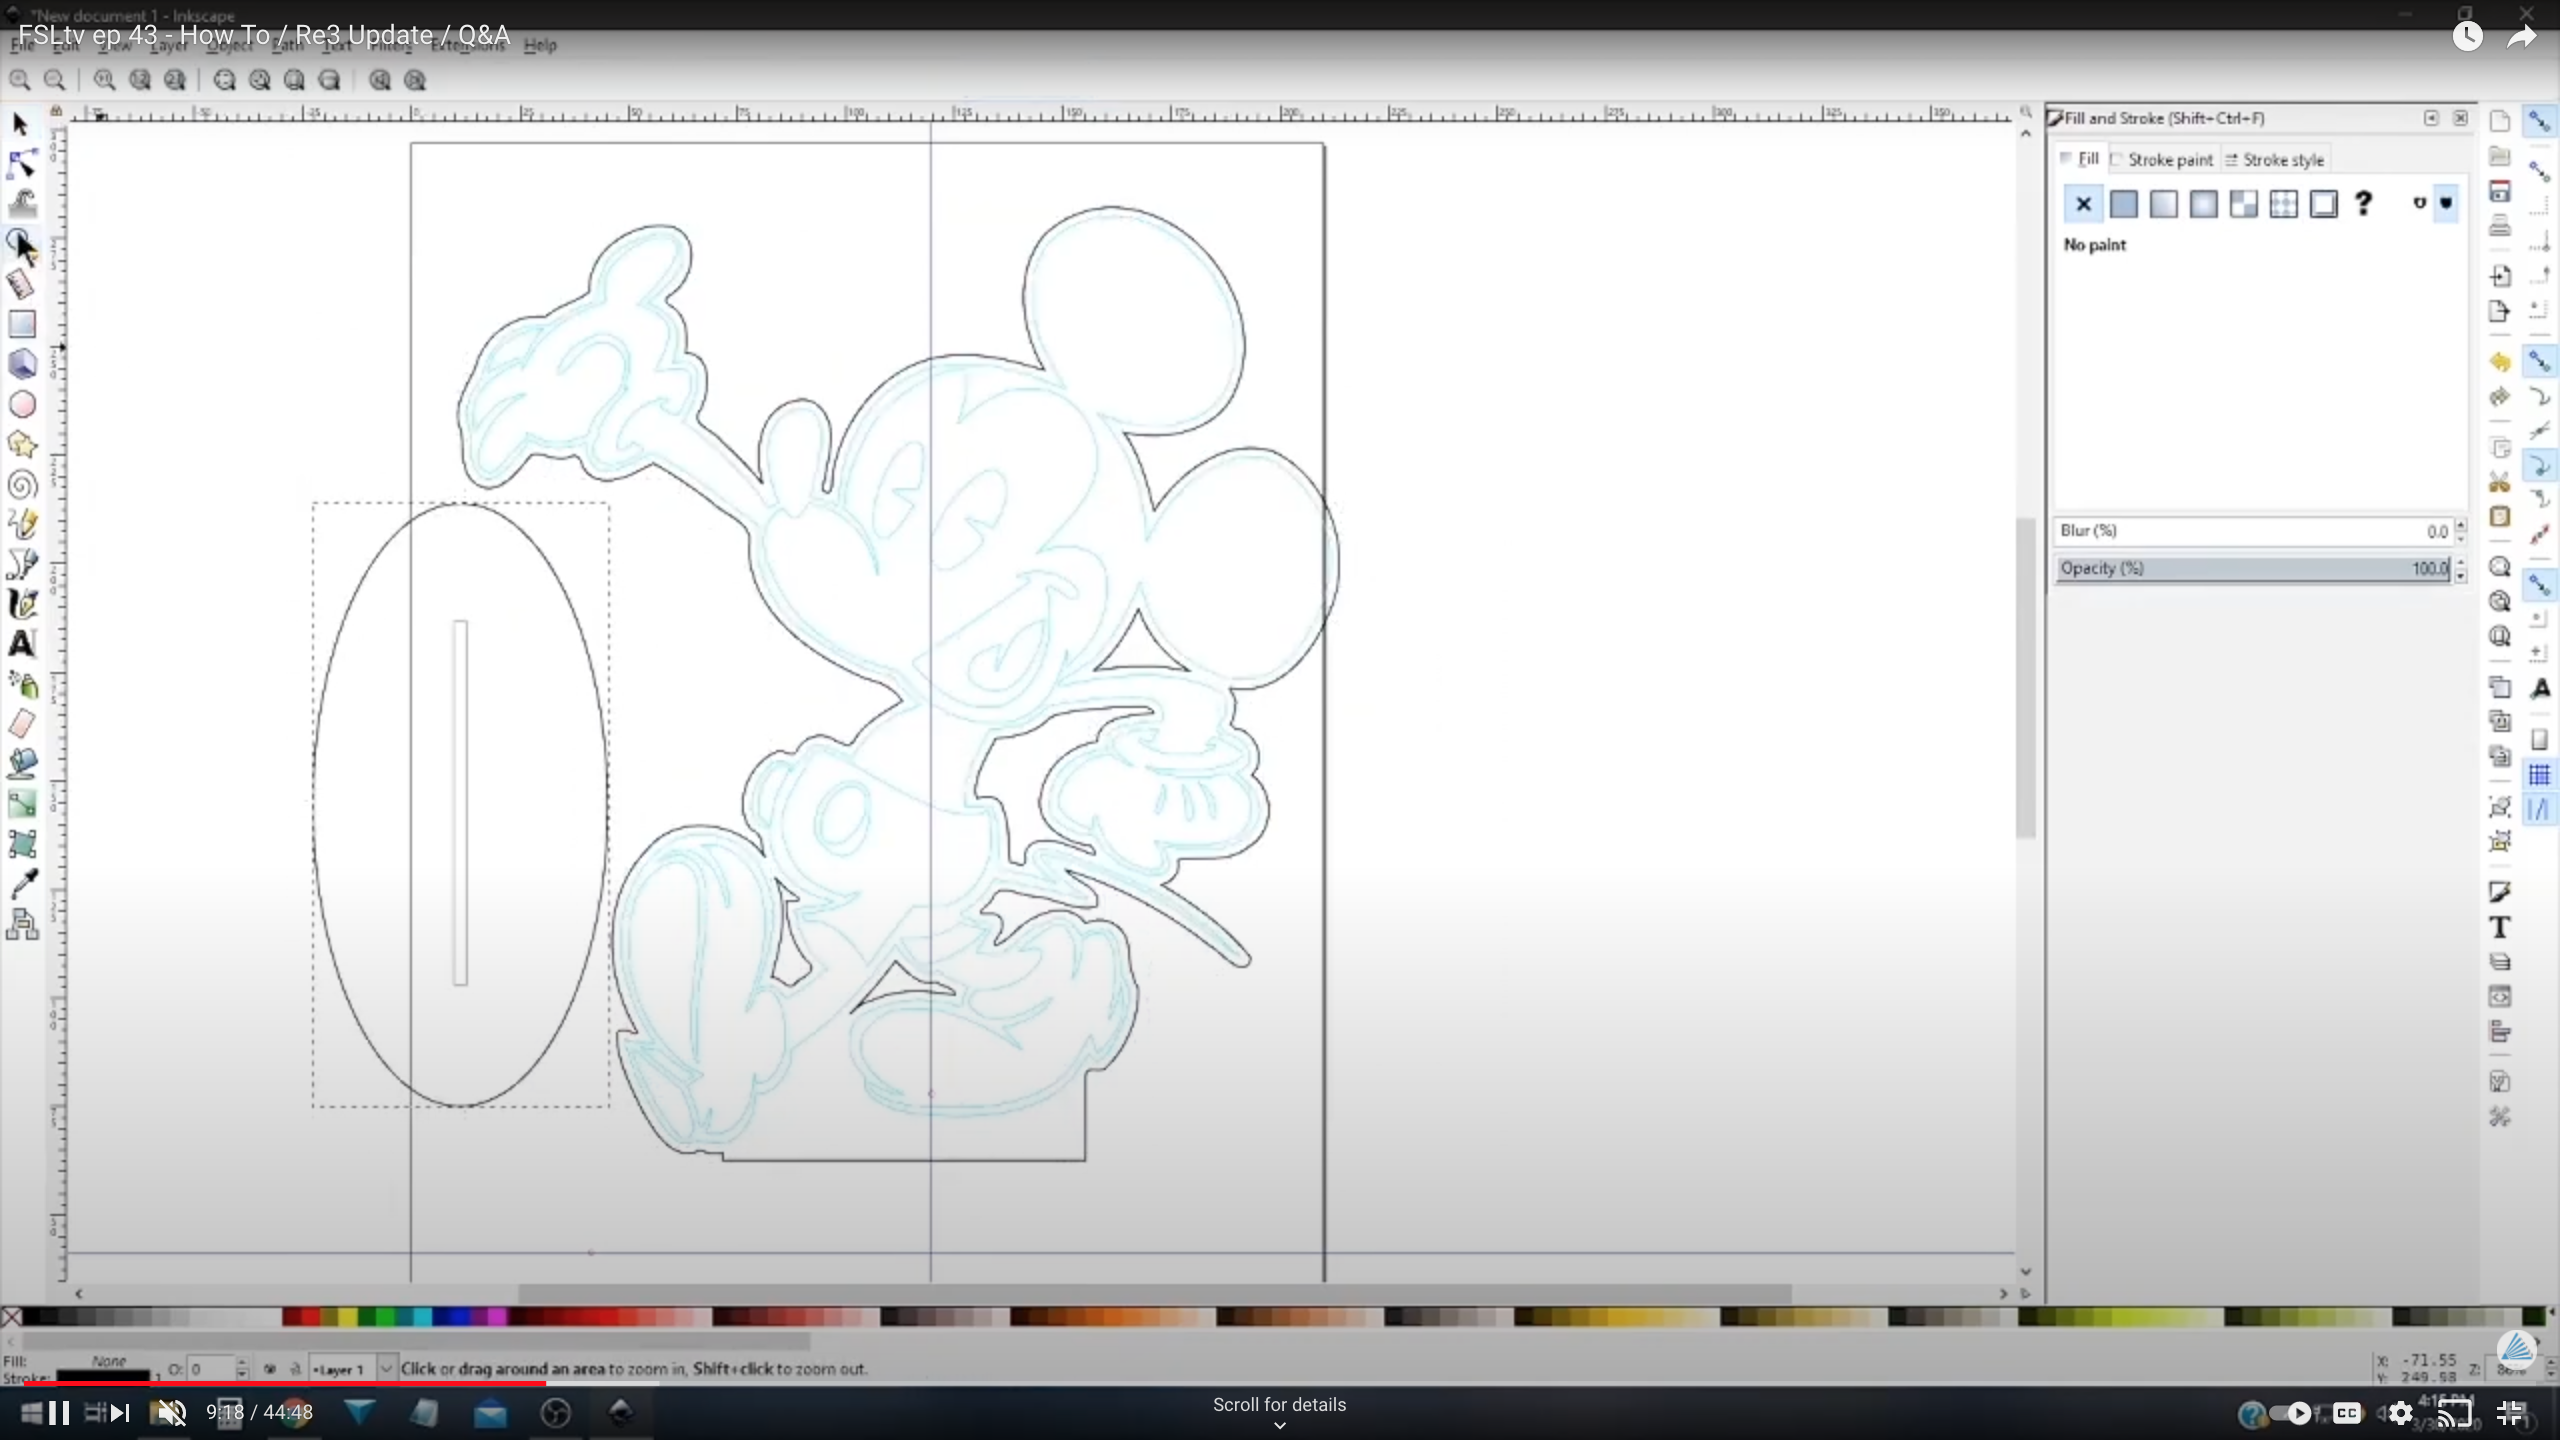Image resolution: width=2560 pixels, height=1440 pixels.
Task: Toggle layer visibility next to Layer 1
Action: point(271,1369)
